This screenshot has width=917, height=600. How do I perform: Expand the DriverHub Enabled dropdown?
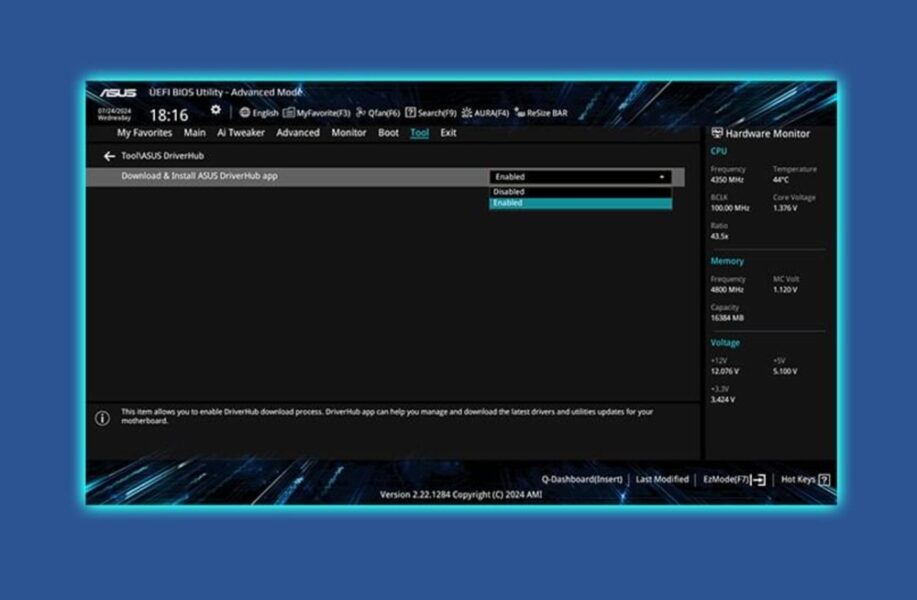[x=580, y=177]
